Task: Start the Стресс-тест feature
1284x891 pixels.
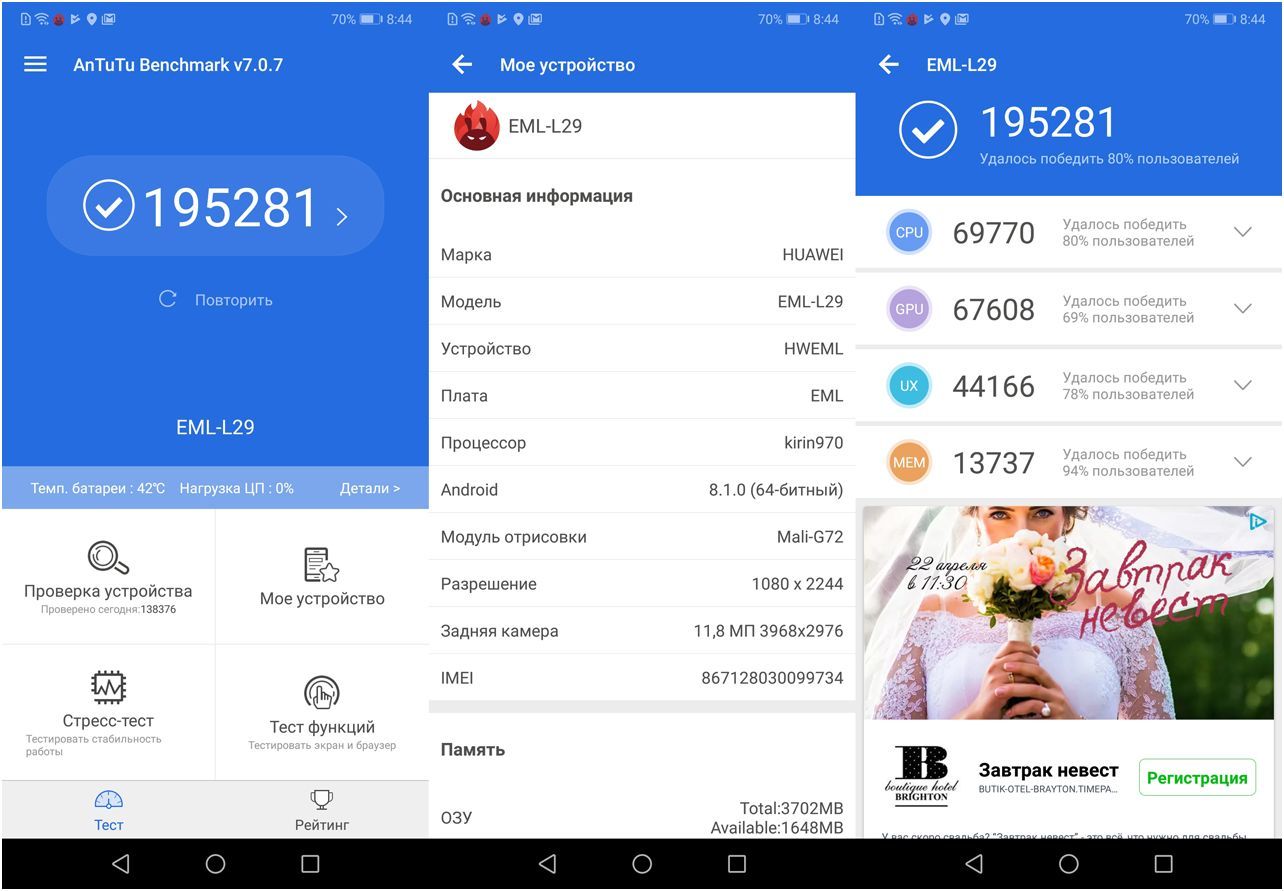Action: (x=108, y=710)
